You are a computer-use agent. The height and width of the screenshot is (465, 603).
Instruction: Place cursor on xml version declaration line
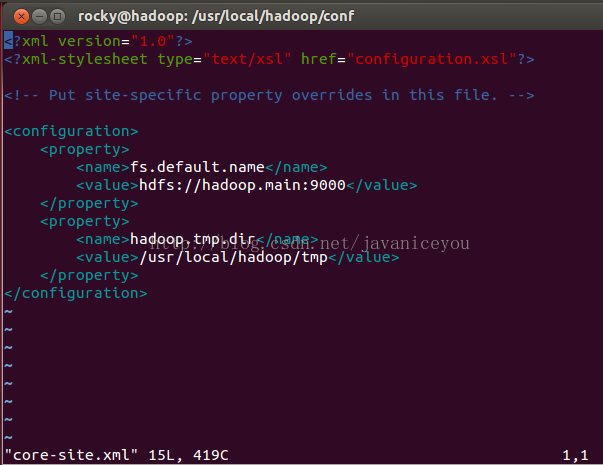[x=98, y=41]
